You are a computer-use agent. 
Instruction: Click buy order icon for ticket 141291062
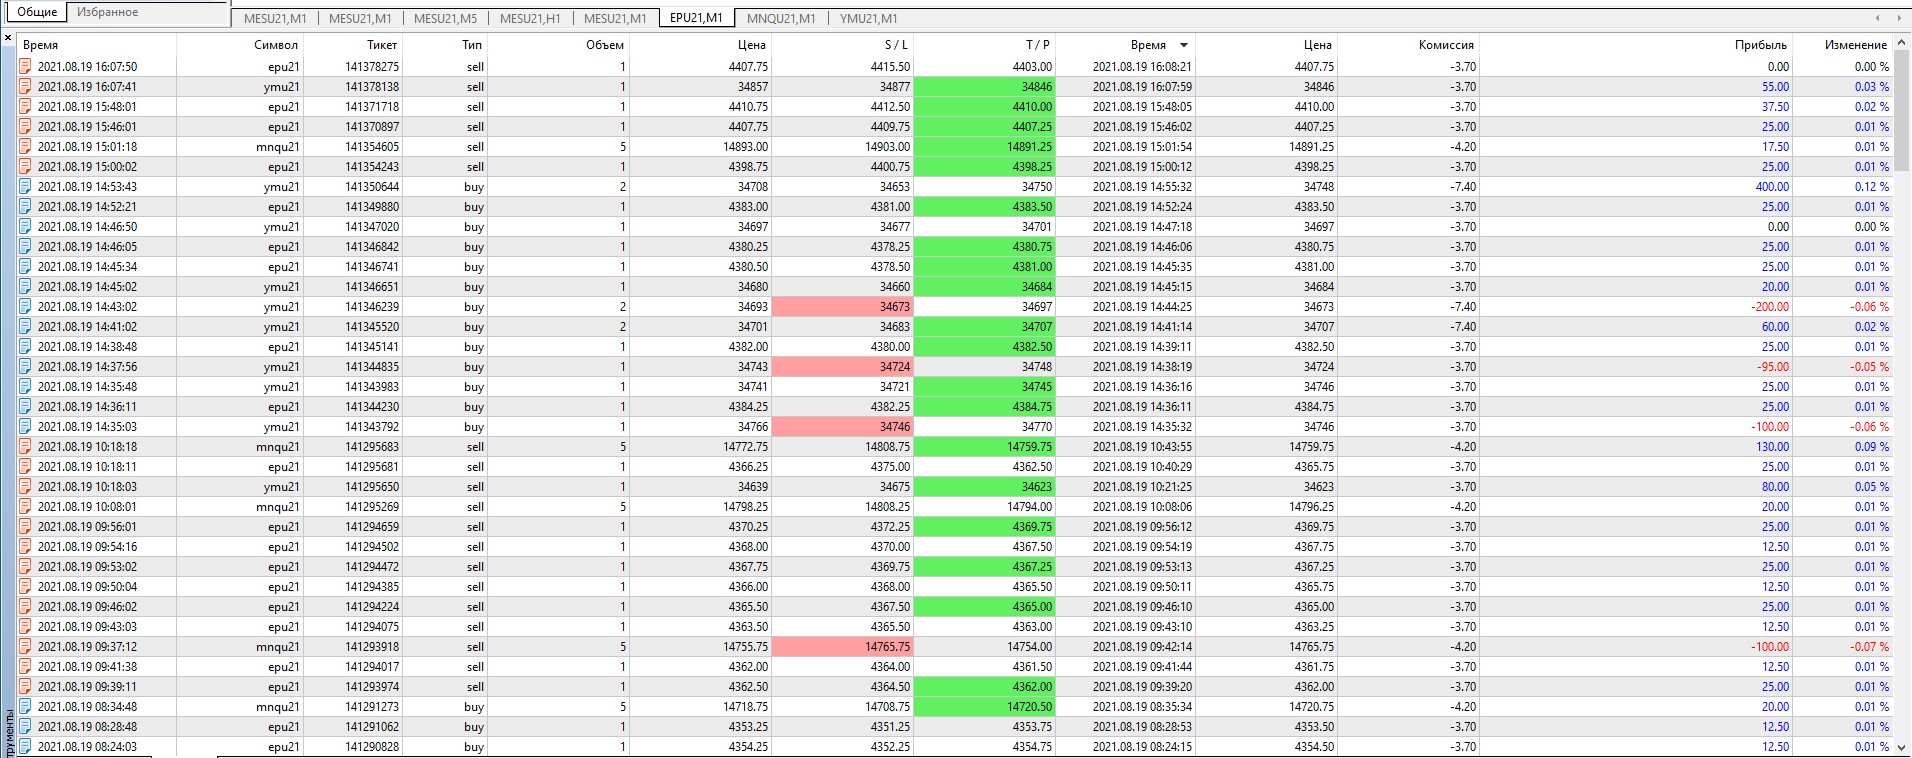point(26,727)
